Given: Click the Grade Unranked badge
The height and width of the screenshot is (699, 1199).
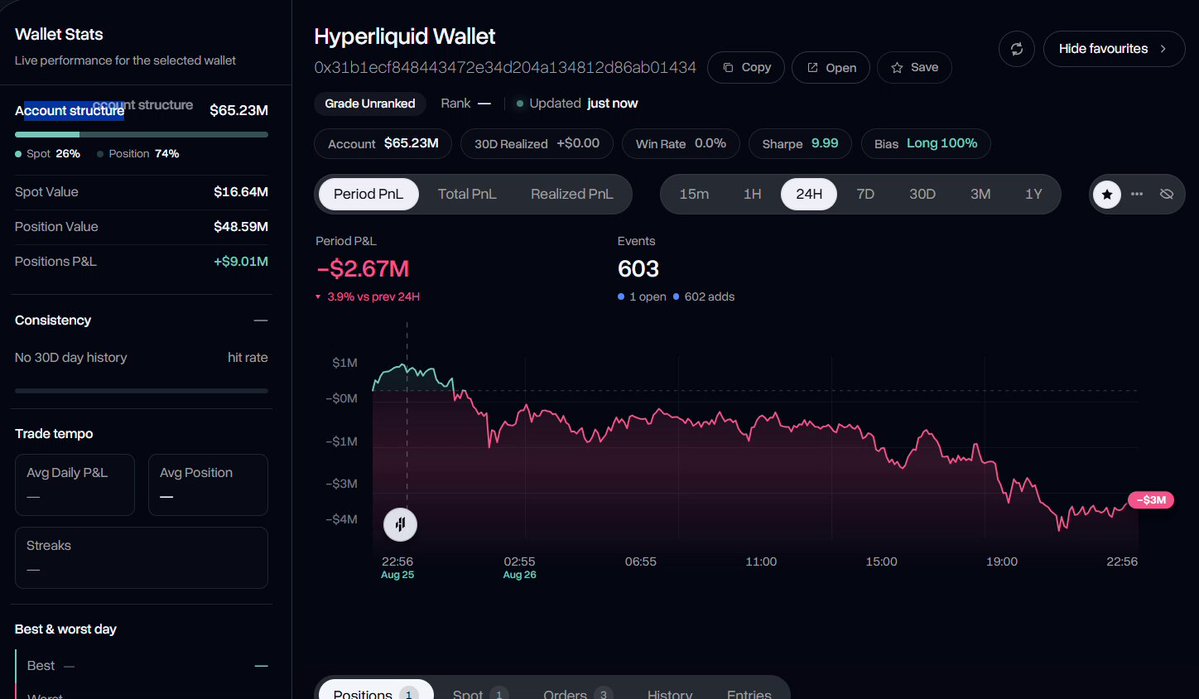Looking at the screenshot, I should [x=370, y=103].
